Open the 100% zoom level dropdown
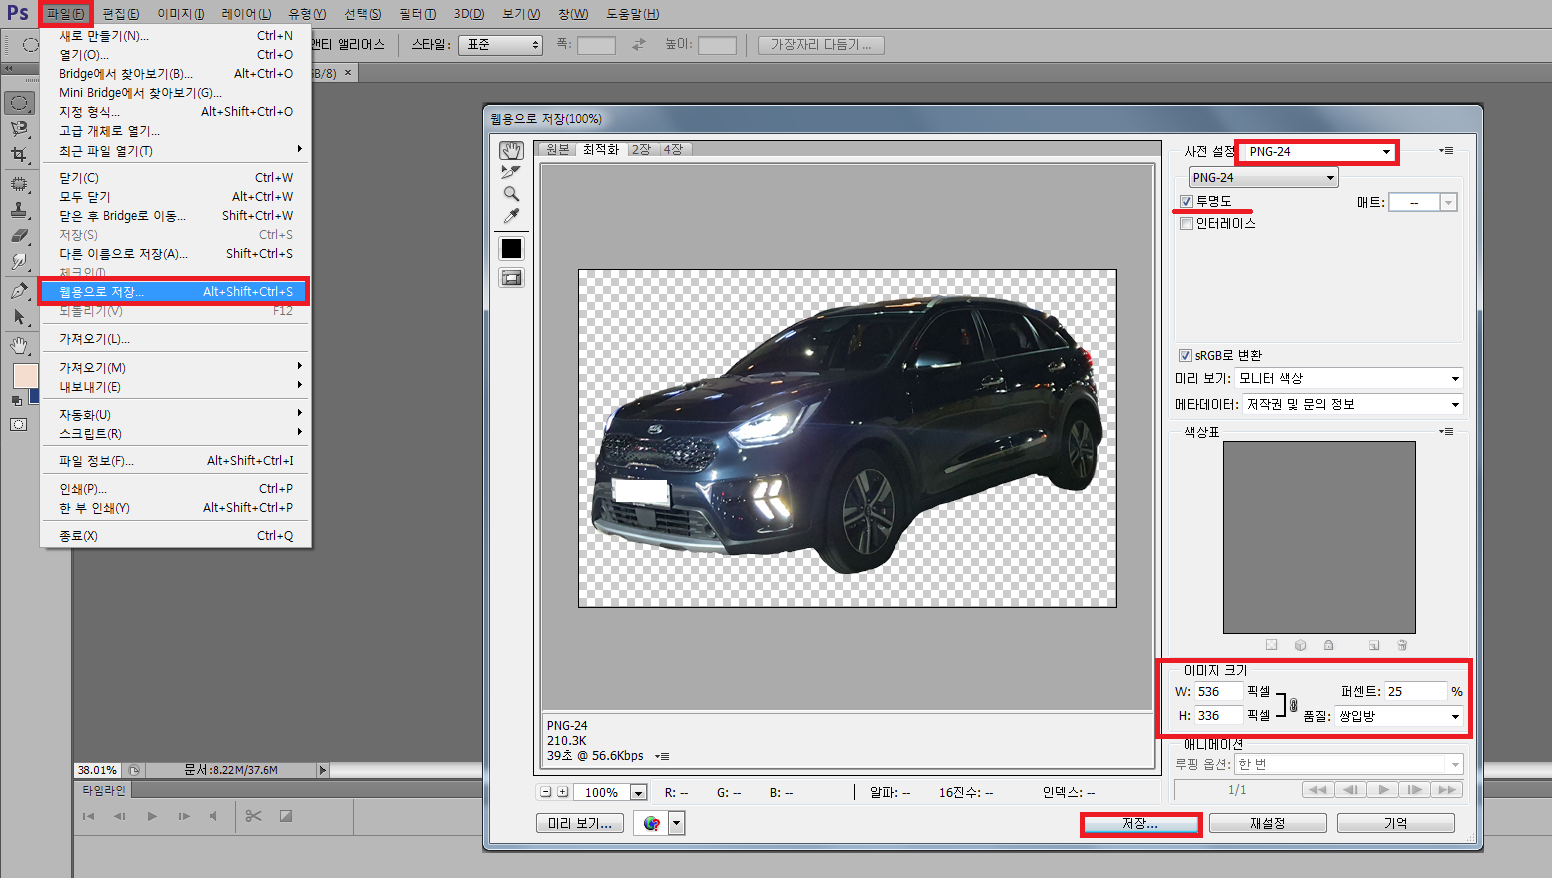Image resolution: width=1552 pixels, height=878 pixels. tap(638, 793)
